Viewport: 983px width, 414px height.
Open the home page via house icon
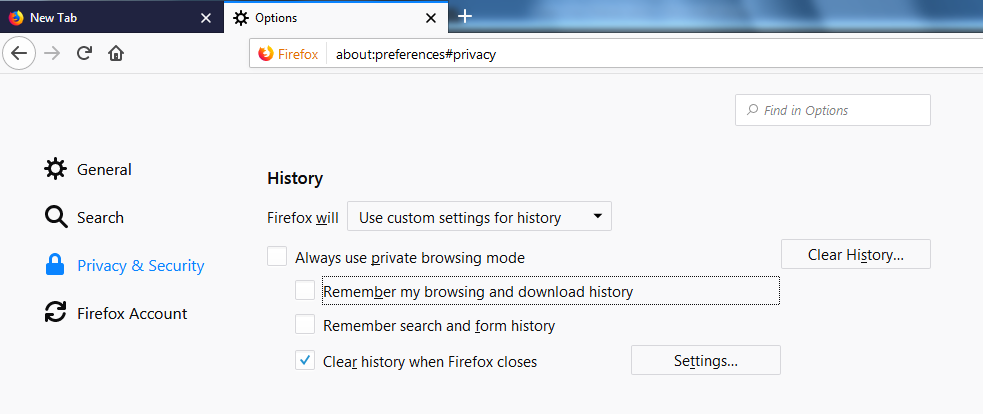point(116,53)
